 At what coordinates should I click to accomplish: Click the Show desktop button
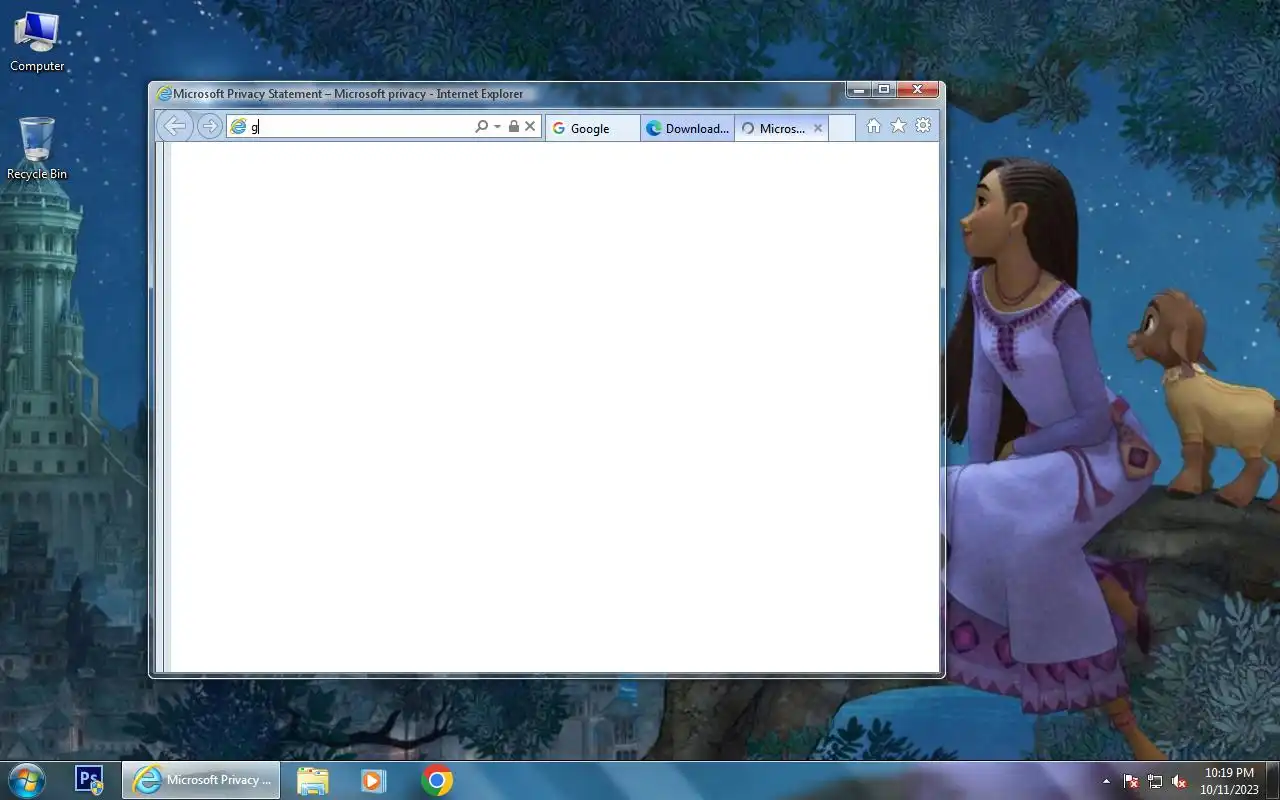[x=1272, y=780]
